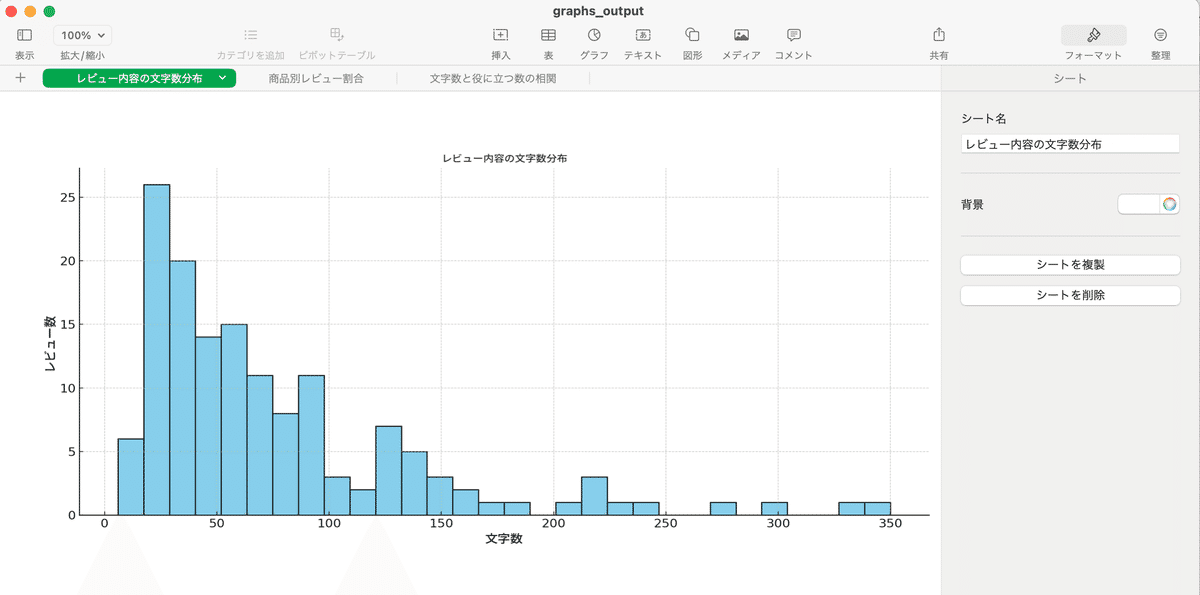1200x595 pixels.
Task: Open the 共有 share icon
Action: pyautogui.click(x=938, y=35)
